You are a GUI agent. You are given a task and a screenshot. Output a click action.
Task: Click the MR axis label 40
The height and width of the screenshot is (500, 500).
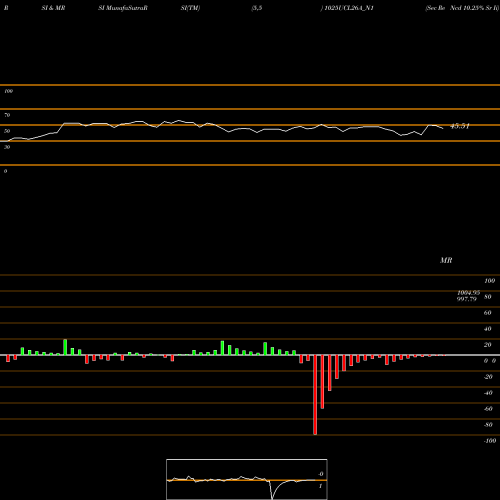coord(488,329)
